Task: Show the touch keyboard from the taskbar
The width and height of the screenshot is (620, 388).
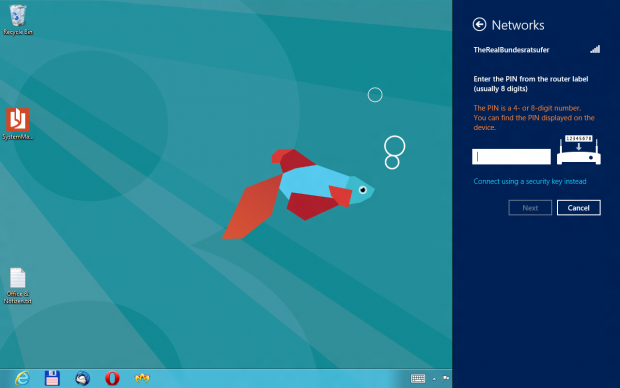Action: [x=418, y=379]
